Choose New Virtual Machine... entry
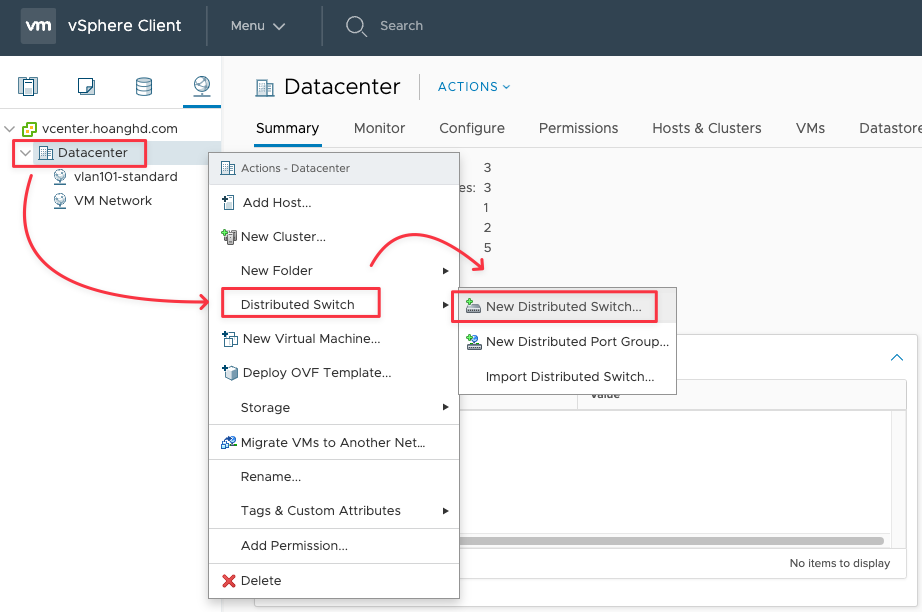 point(334,339)
